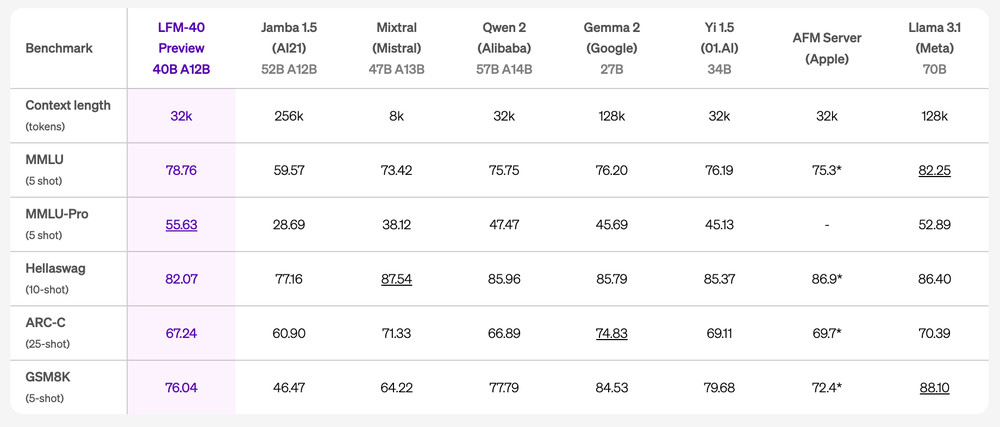Select the Llama 3.1 (Meta) header

[x=934, y=48]
